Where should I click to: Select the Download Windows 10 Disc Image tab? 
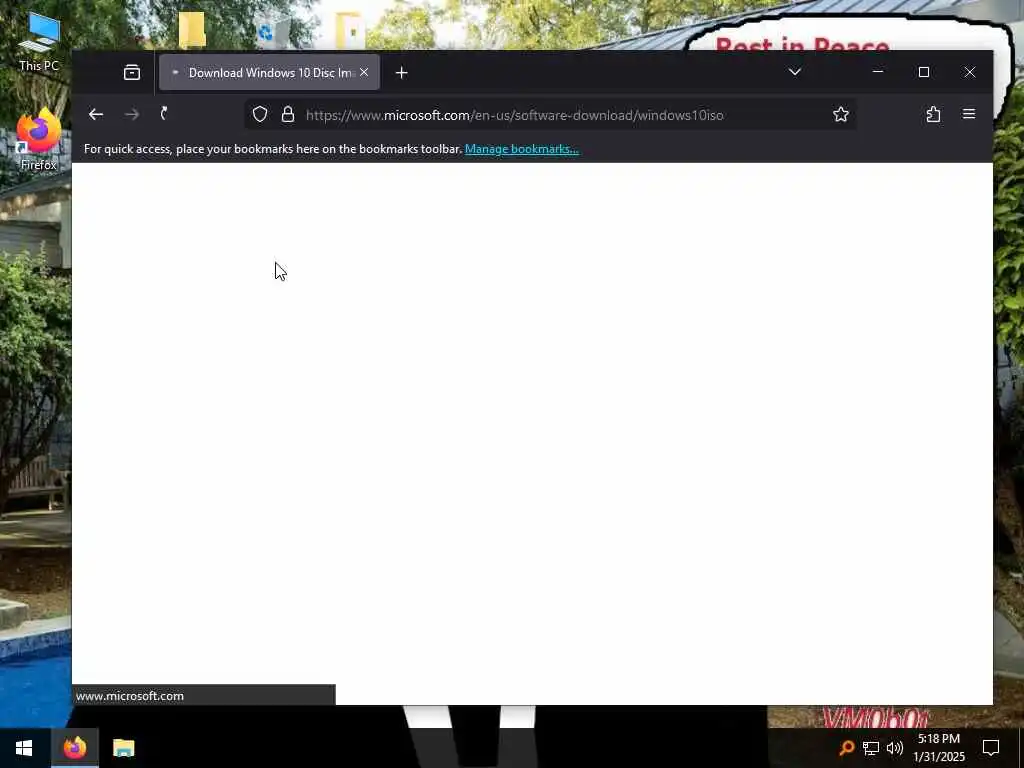(x=270, y=72)
